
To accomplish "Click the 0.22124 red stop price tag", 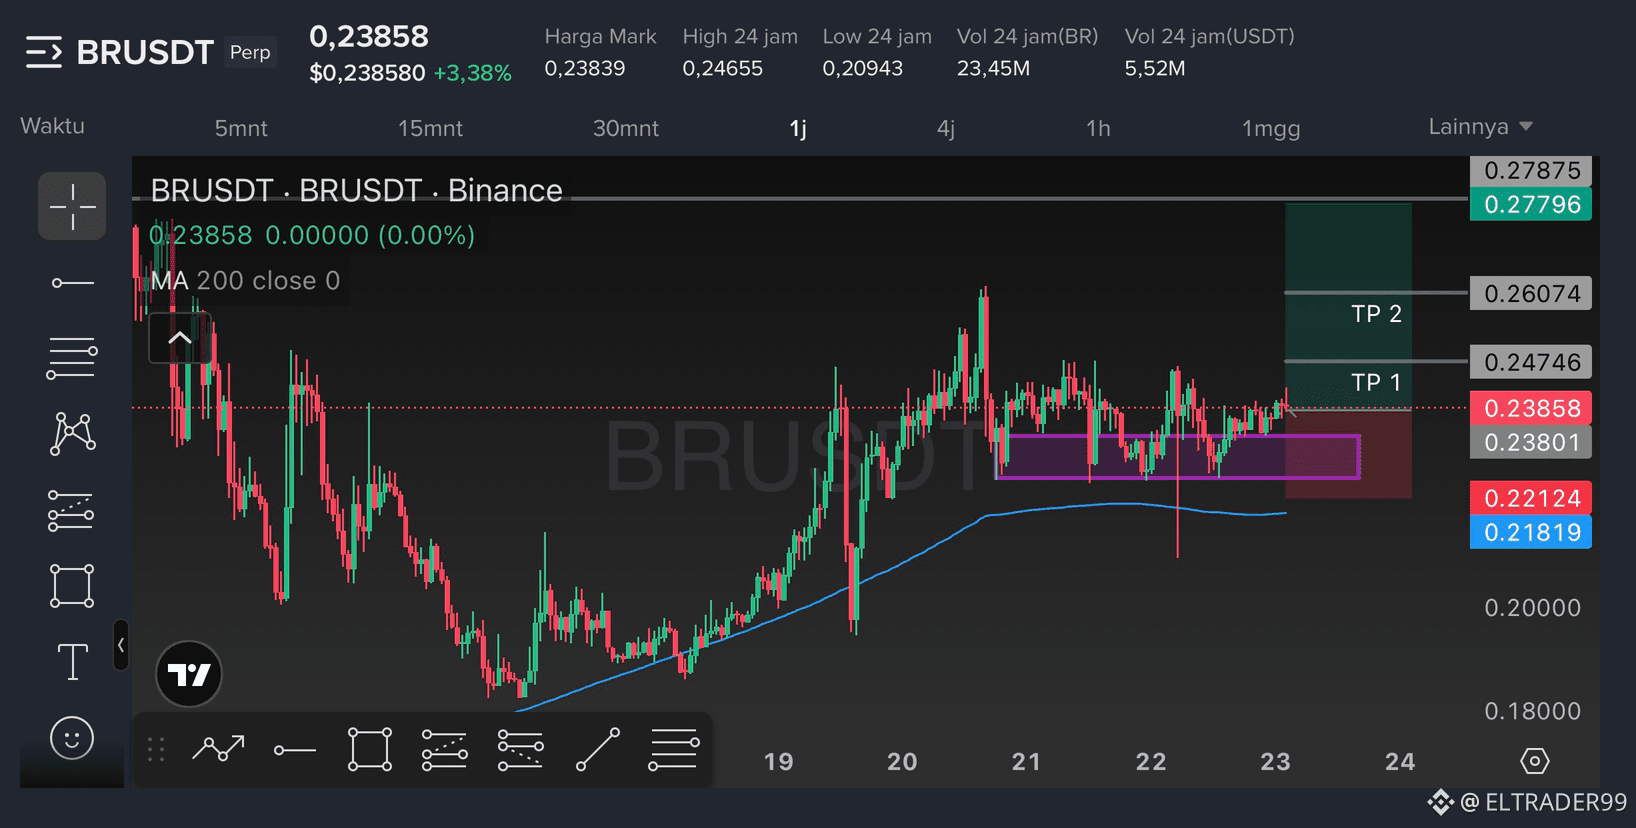I will click(1531, 498).
